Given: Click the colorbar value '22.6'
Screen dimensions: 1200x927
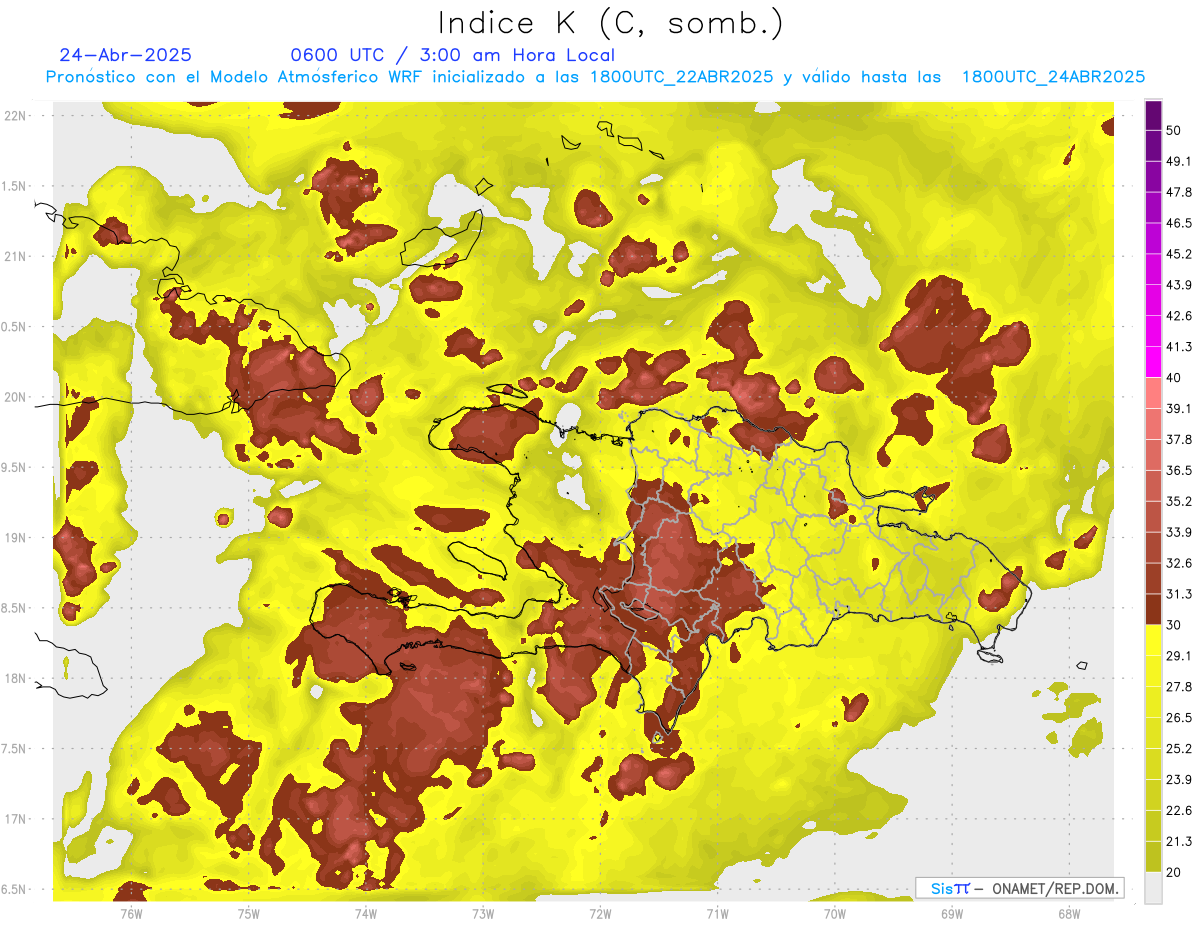Looking at the screenshot, I should tap(1178, 811).
